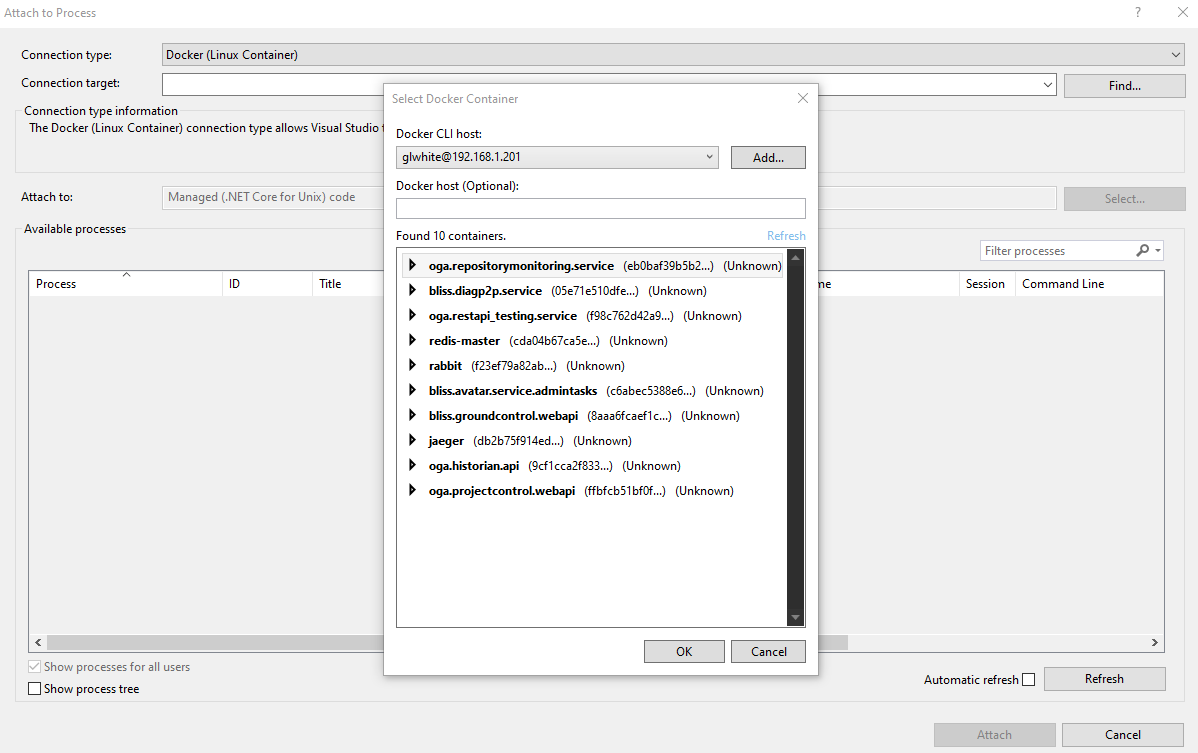This screenshot has width=1198, height=753.
Task: Expand the bliss.groundcontrol.webapi container node
Action: 413,415
